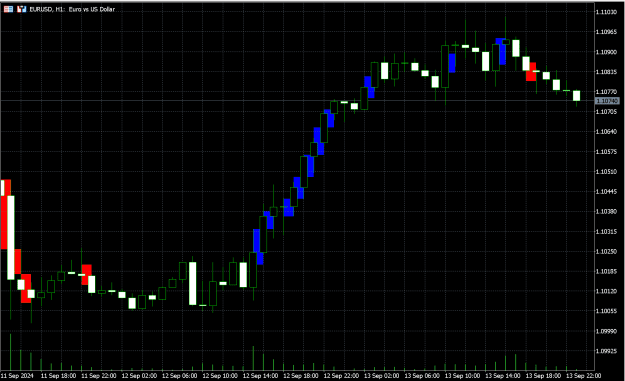Click the 12 Sep 02:00 time label
625x381 pixels.
coord(139,375)
